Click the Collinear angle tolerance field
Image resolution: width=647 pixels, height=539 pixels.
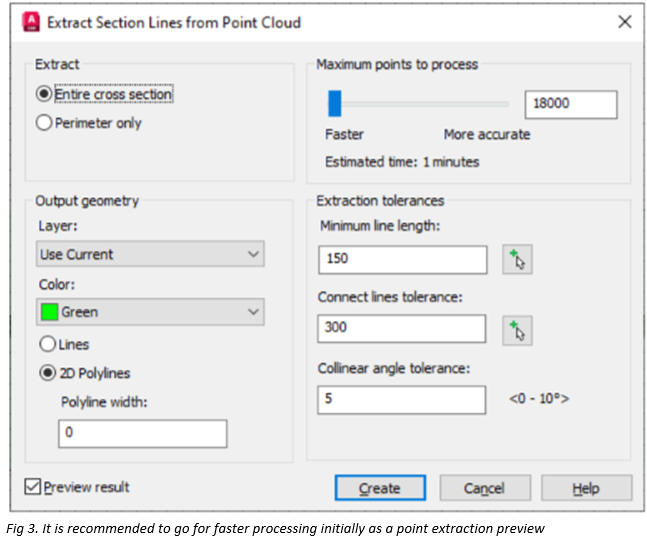(401, 400)
